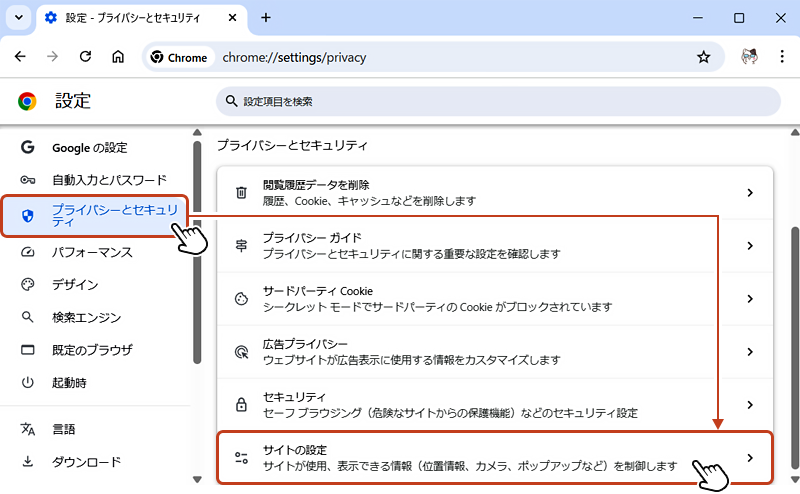Image resolution: width=800 pixels, height=494 pixels.
Task: Open プライバシー ガイド row
Action: point(495,245)
